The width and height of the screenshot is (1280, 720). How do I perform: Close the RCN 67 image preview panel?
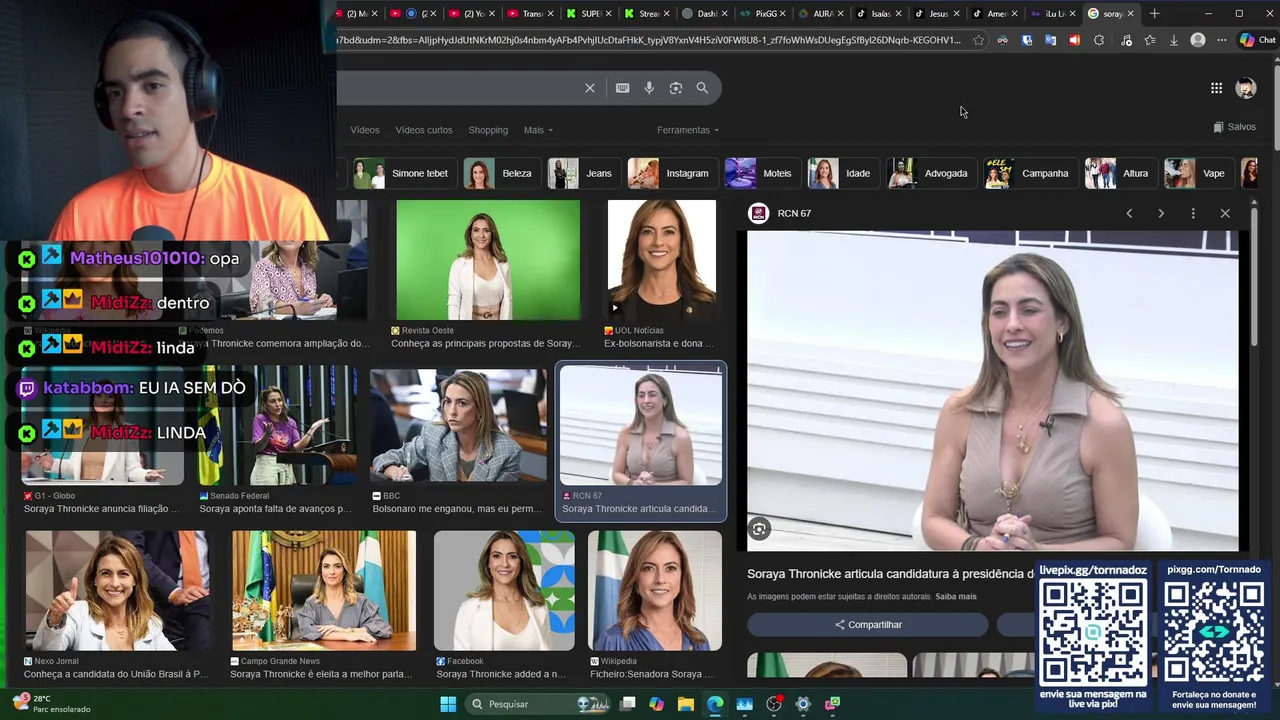tap(1225, 213)
